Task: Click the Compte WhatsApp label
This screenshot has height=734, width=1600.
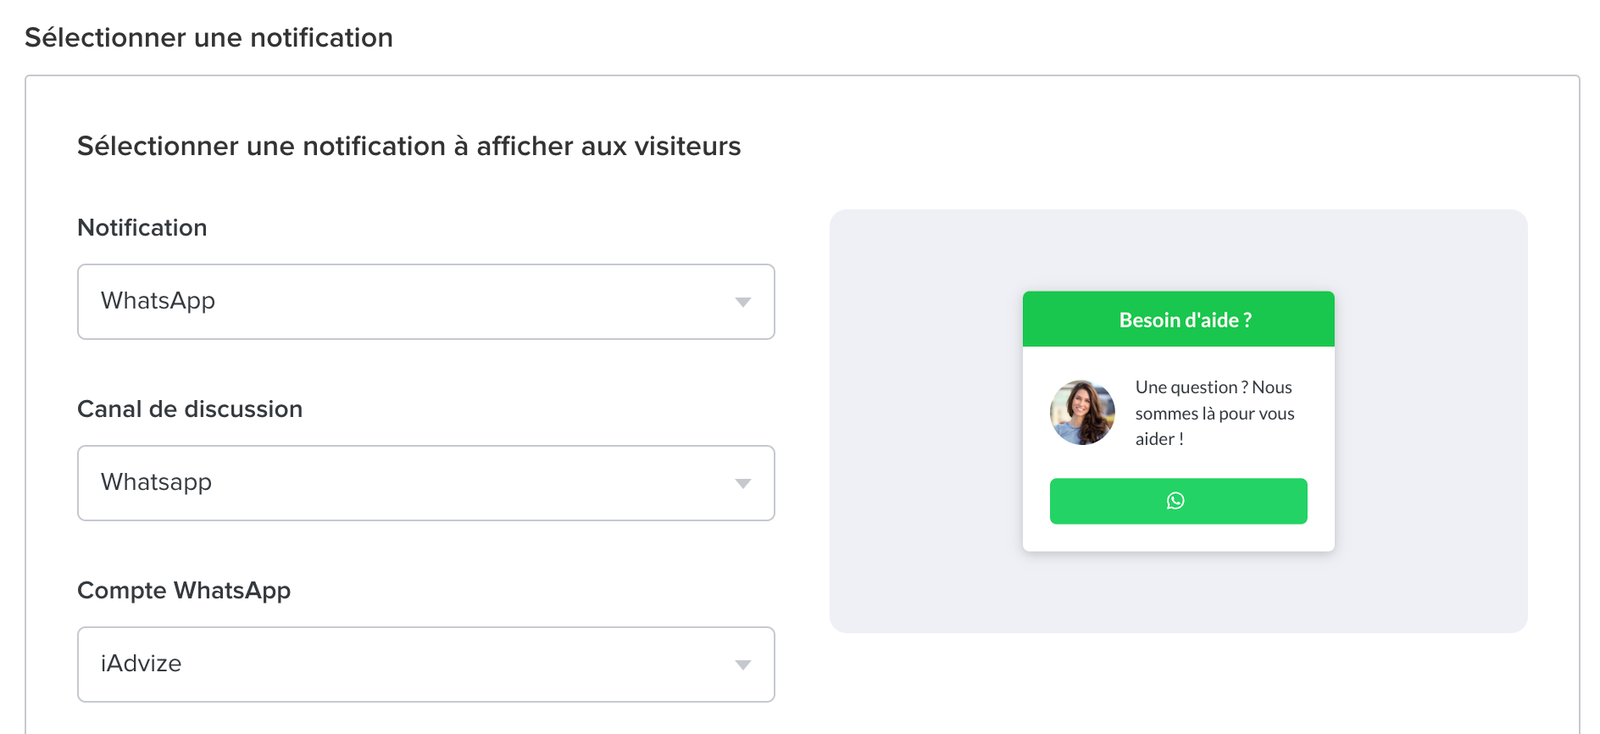Action: click(x=184, y=591)
